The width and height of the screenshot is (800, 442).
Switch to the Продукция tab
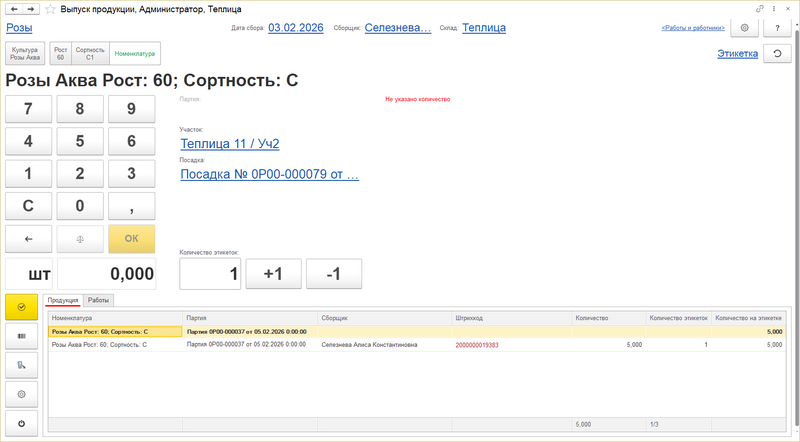[63, 300]
